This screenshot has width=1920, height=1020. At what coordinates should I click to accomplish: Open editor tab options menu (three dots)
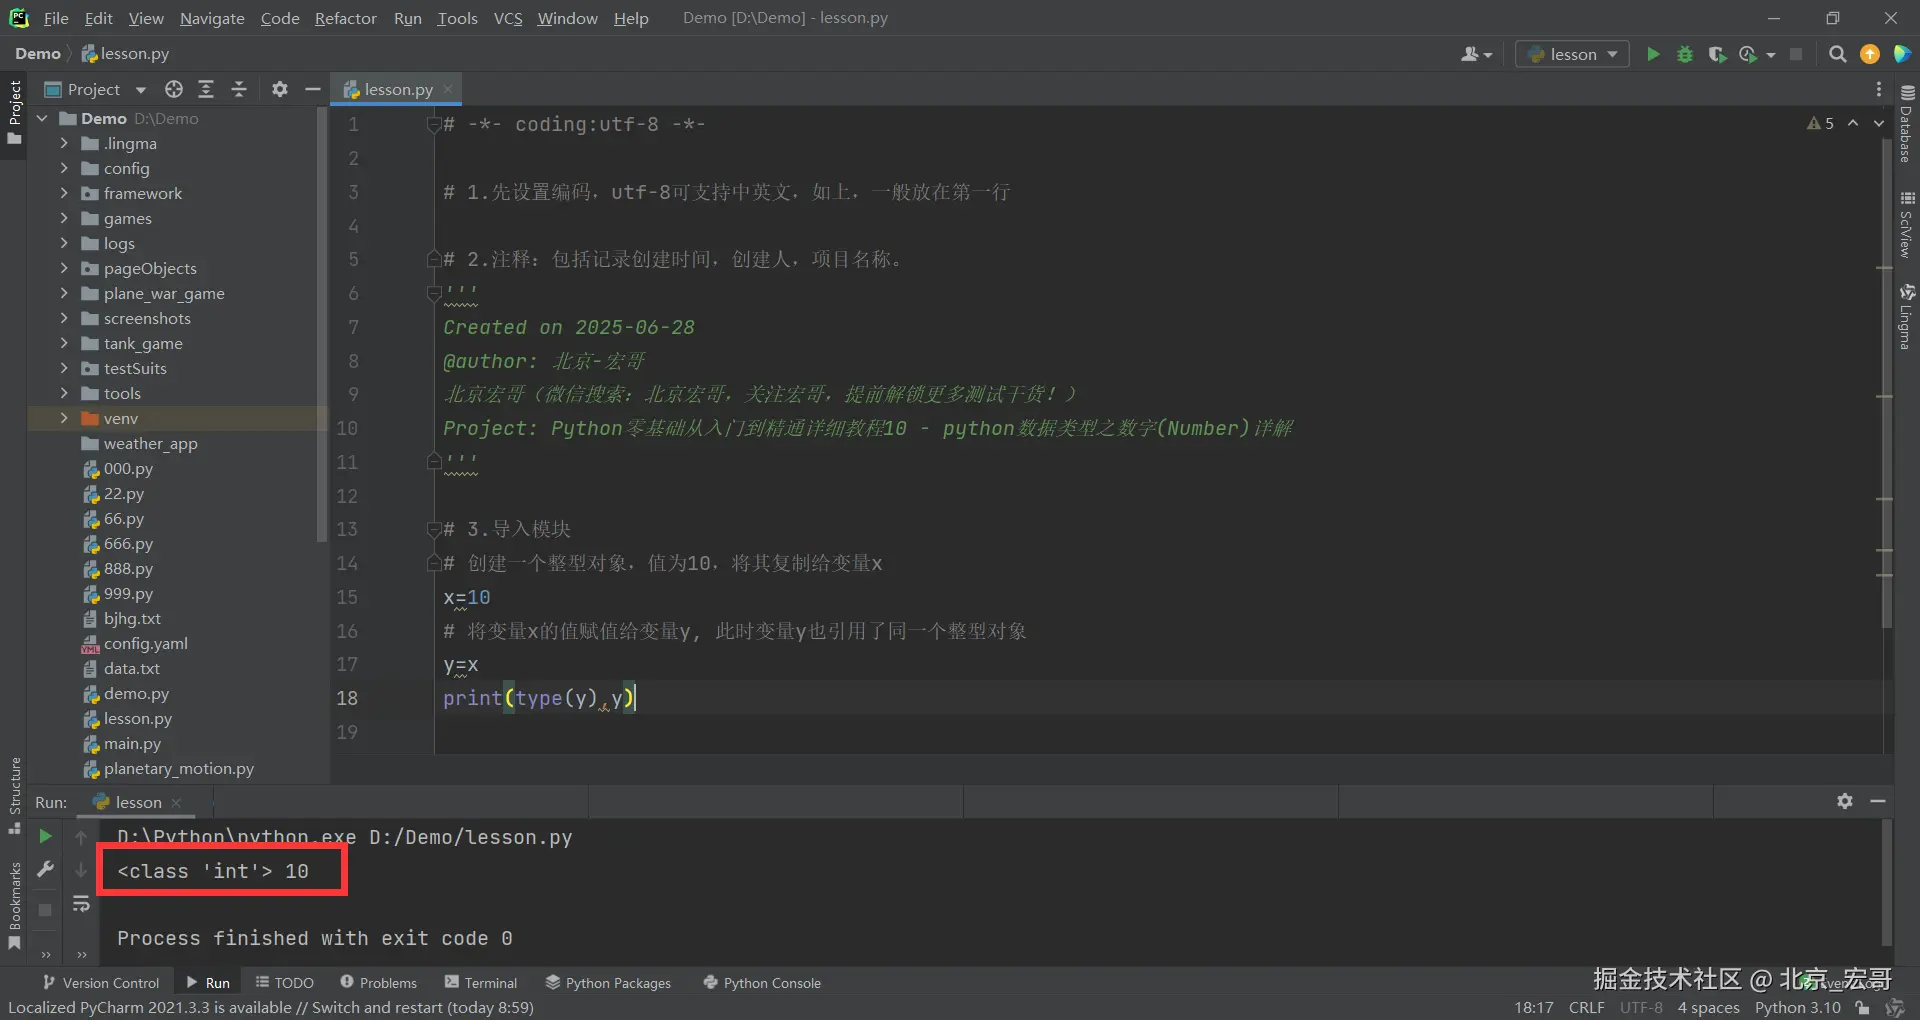tap(1879, 89)
